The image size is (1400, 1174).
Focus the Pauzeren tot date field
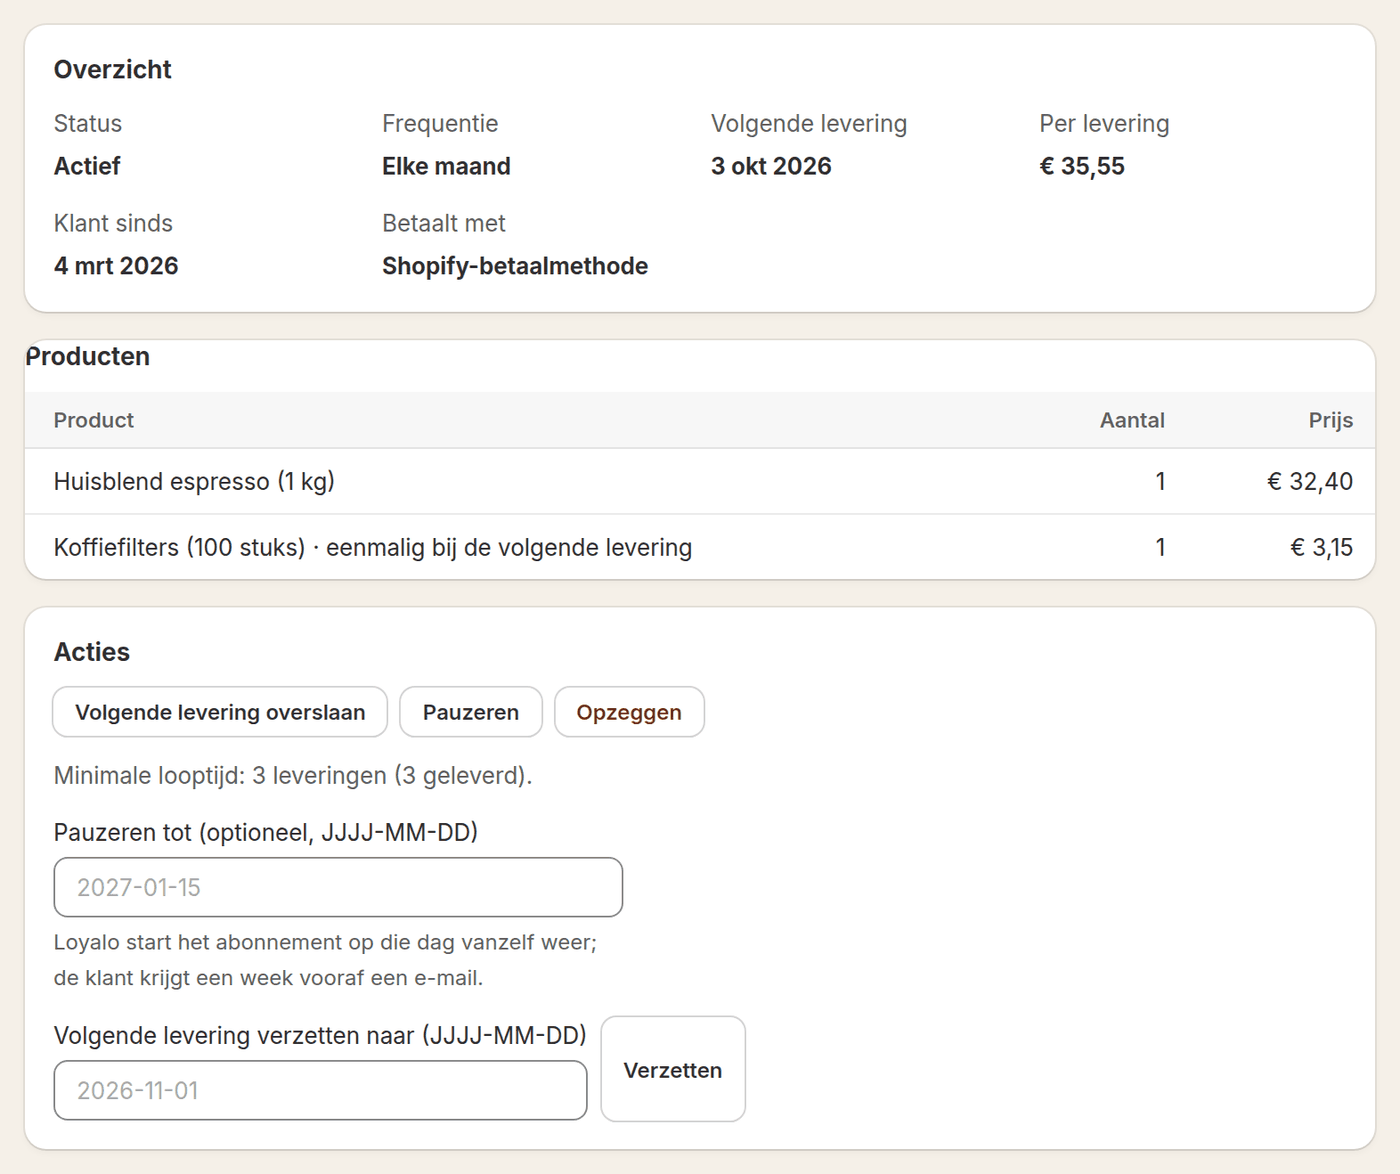click(x=338, y=887)
